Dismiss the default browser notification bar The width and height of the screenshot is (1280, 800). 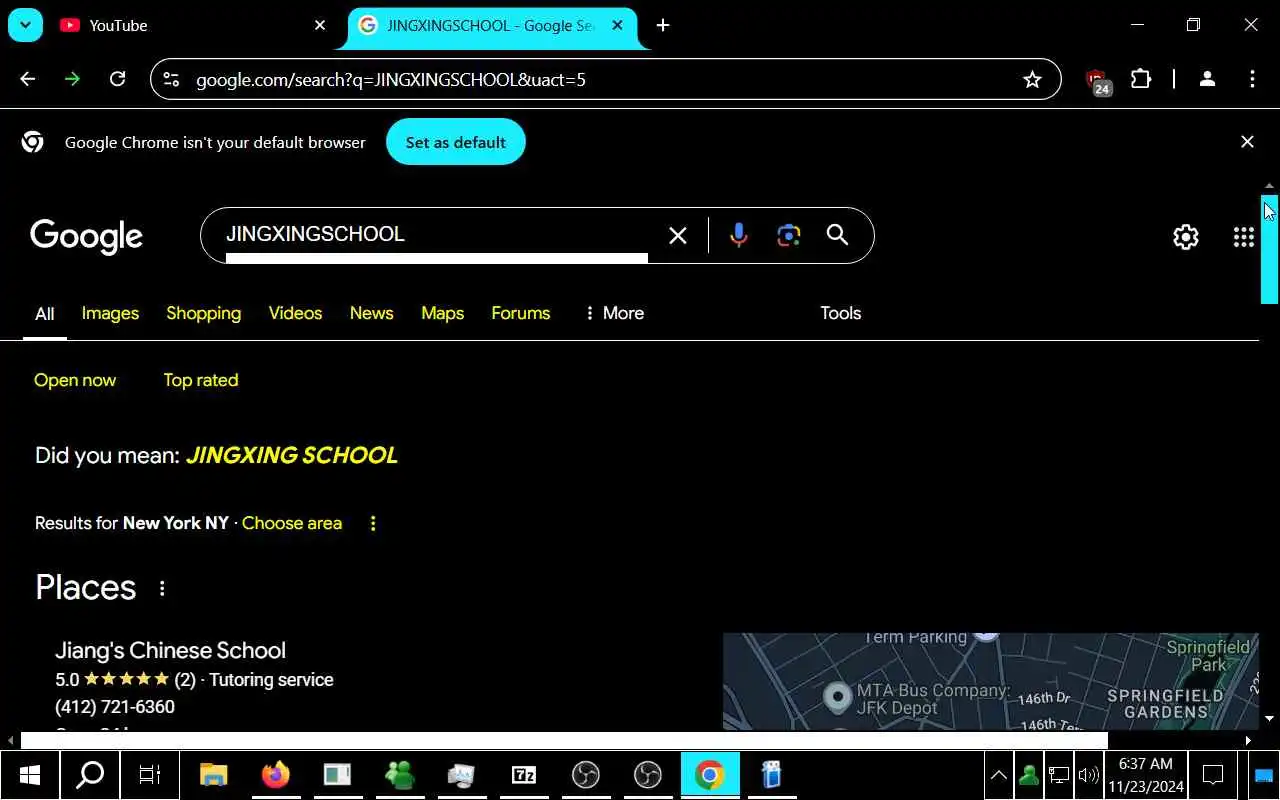(1247, 142)
